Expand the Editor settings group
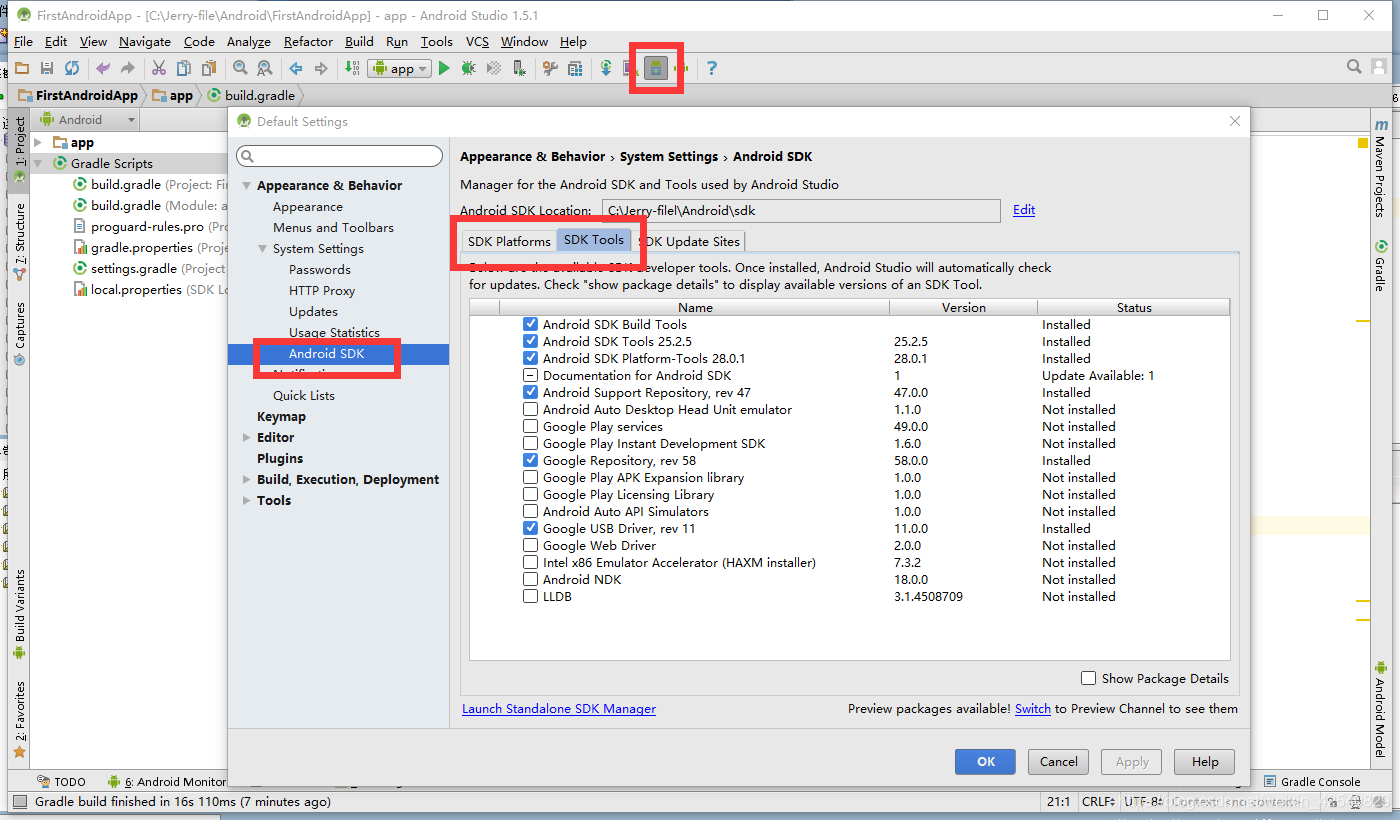The width and height of the screenshot is (1400, 820). tap(247, 438)
